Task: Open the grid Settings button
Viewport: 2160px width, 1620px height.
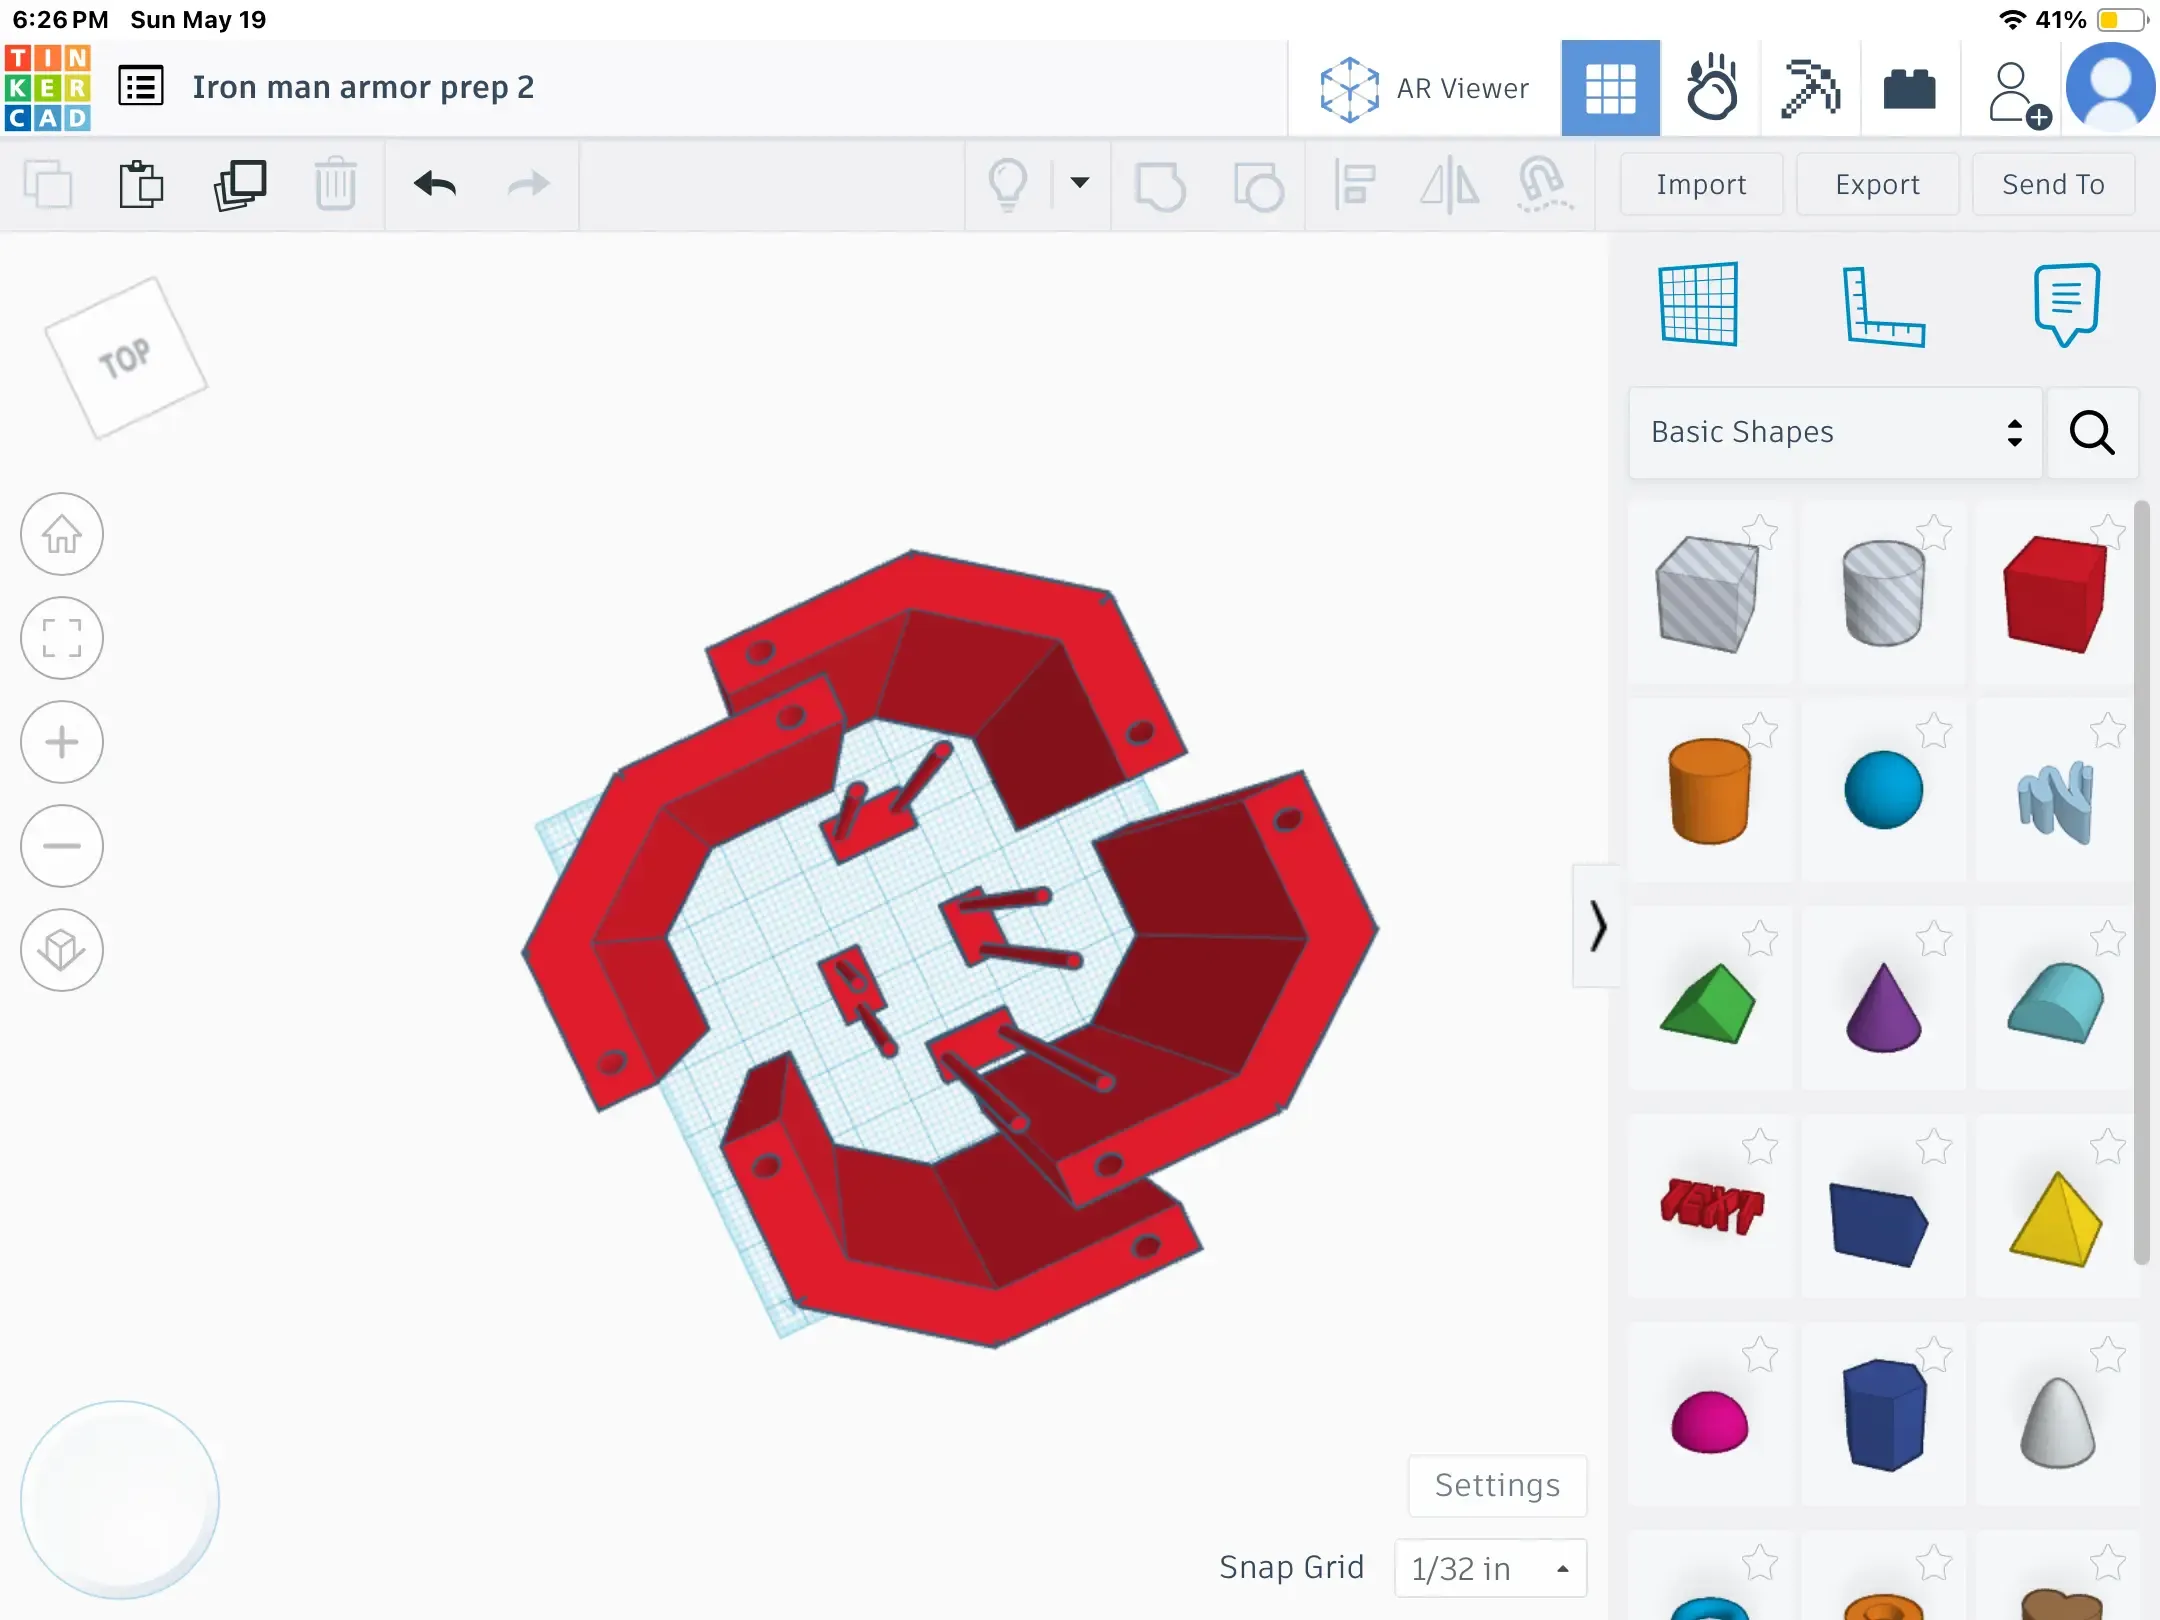Action: pyautogui.click(x=1497, y=1485)
